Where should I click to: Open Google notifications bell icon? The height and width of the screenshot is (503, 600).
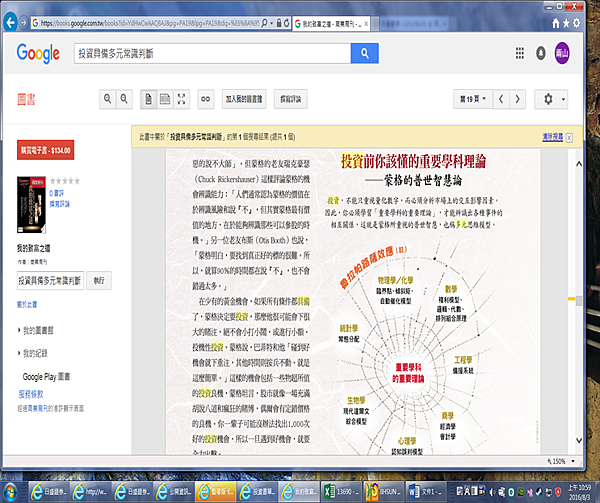coord(541,53)
